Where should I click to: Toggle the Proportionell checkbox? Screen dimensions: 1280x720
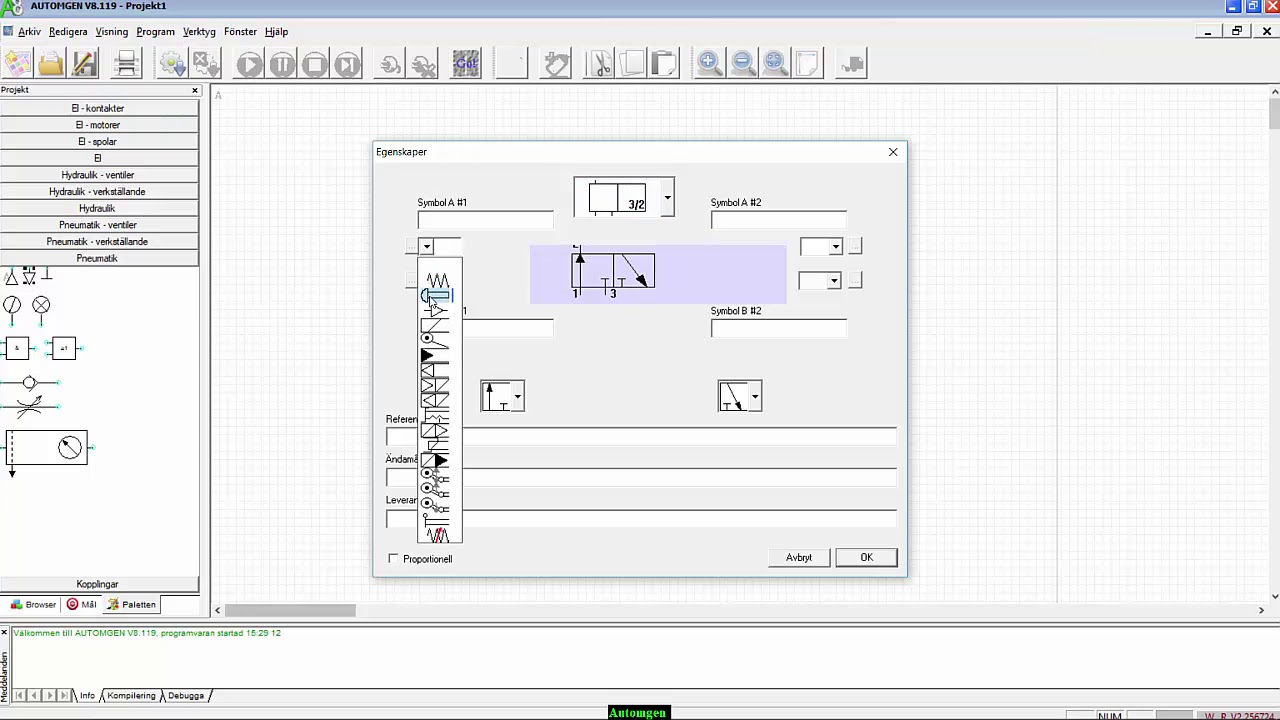[393, 559]
